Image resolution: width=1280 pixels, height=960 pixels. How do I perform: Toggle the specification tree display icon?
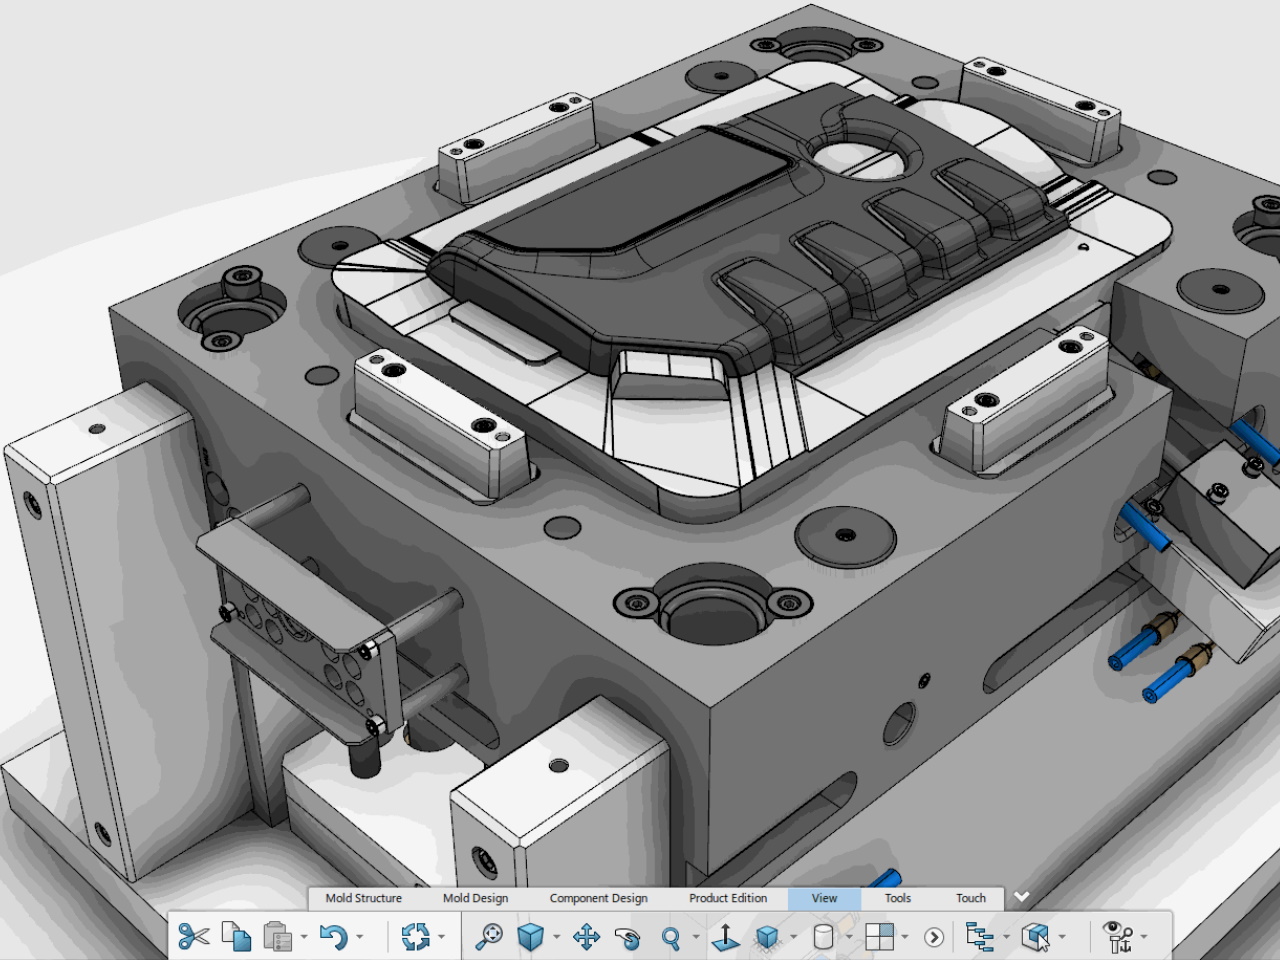point(980,937)
